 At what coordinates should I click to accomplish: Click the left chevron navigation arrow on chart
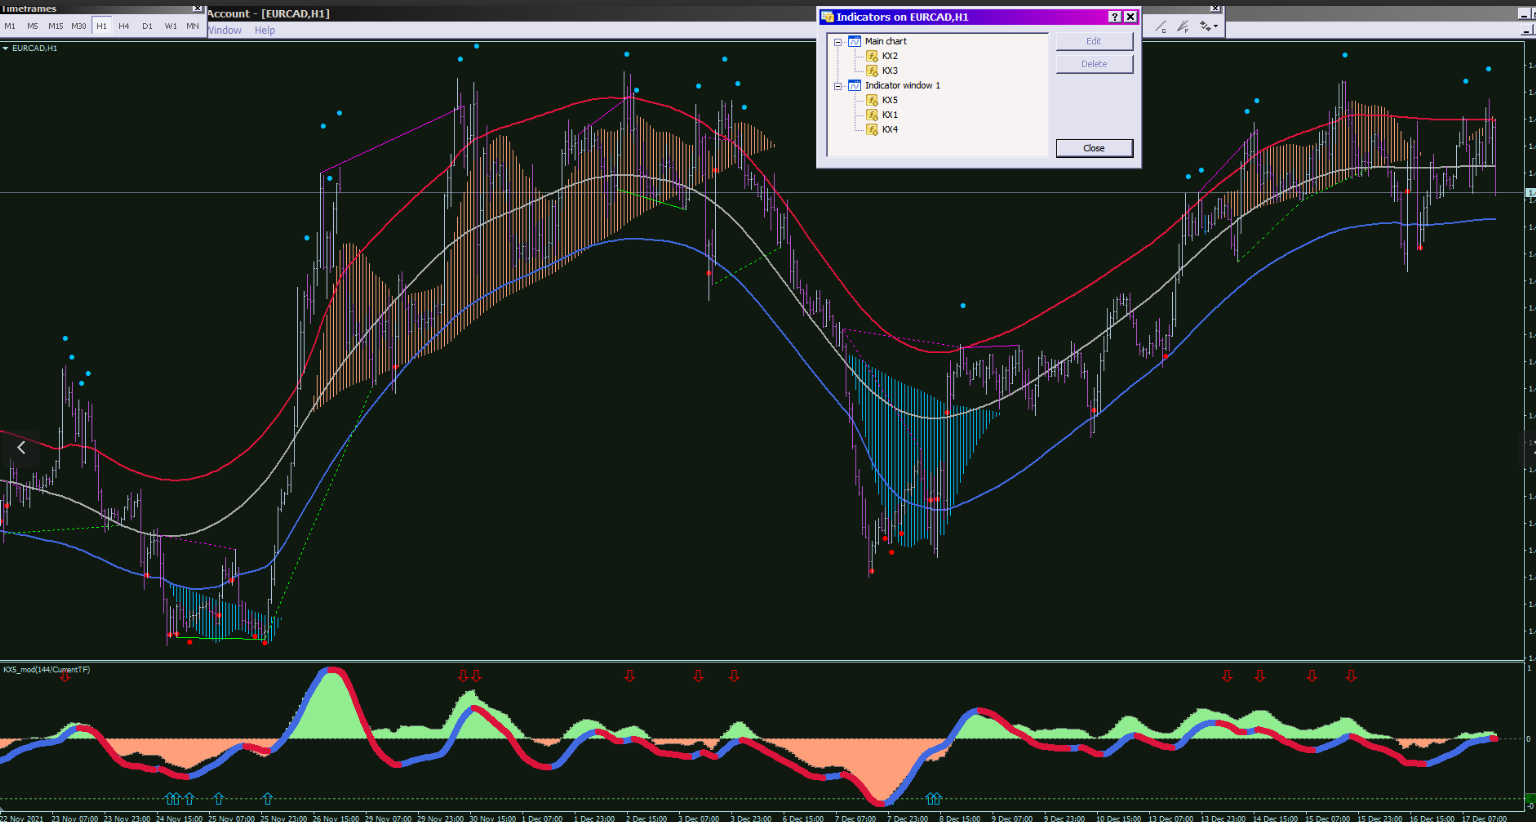click(x=21, y=448)
